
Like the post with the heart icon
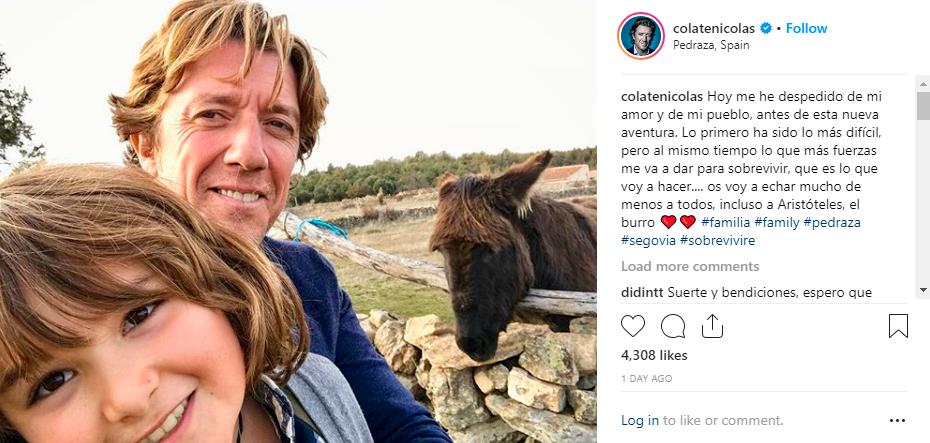tap(633, 326)
